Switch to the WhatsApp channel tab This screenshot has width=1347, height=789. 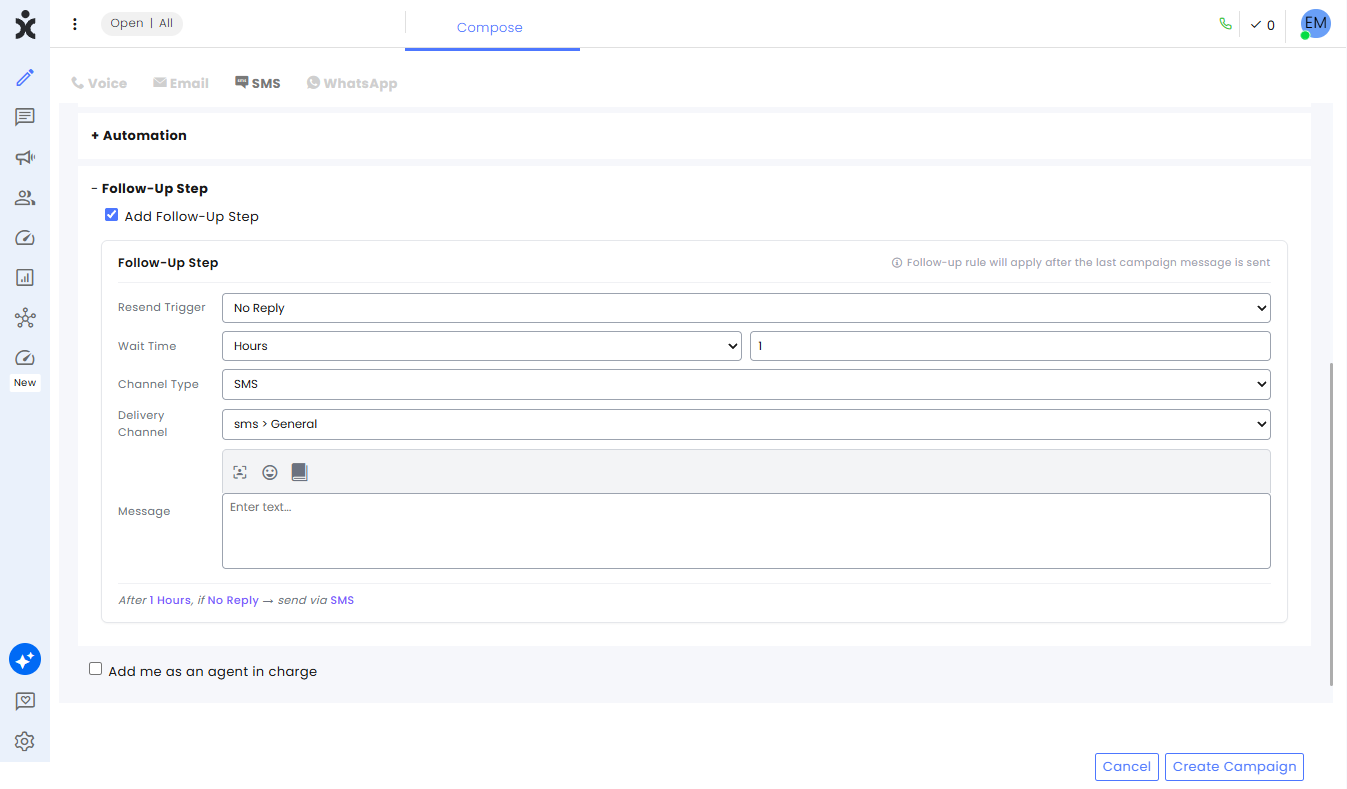[352, 83]
